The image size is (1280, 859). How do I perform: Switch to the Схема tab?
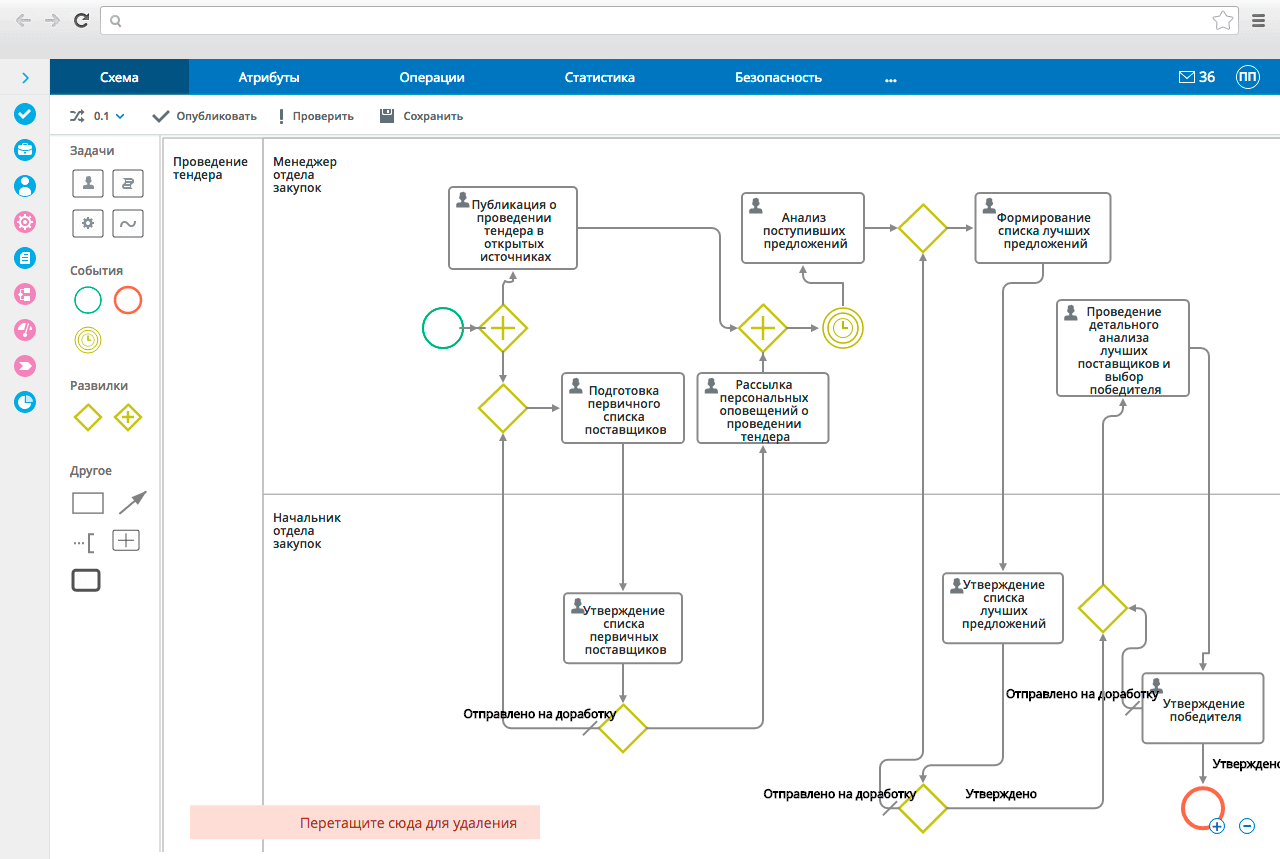tap(119, 77)
